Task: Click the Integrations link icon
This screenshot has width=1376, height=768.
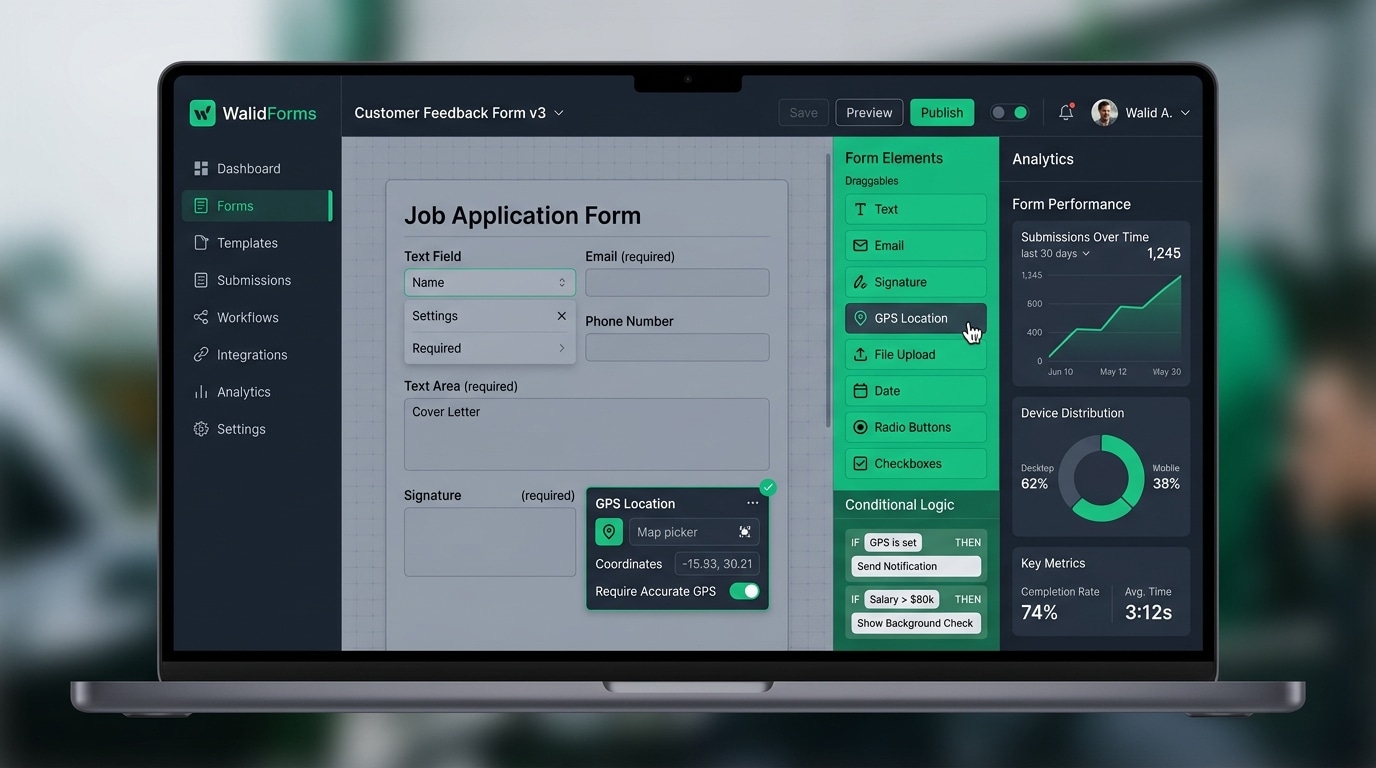Action: 201,354
